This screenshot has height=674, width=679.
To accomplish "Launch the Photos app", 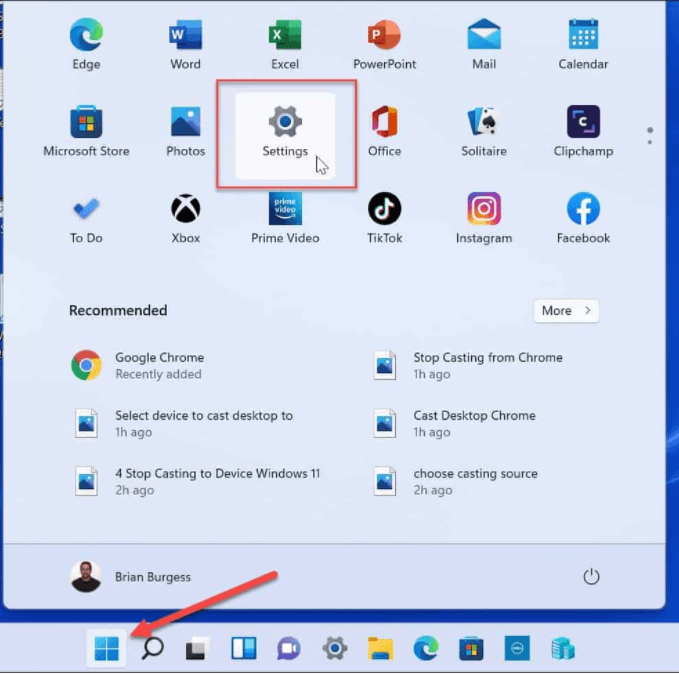I will (185, 131).
